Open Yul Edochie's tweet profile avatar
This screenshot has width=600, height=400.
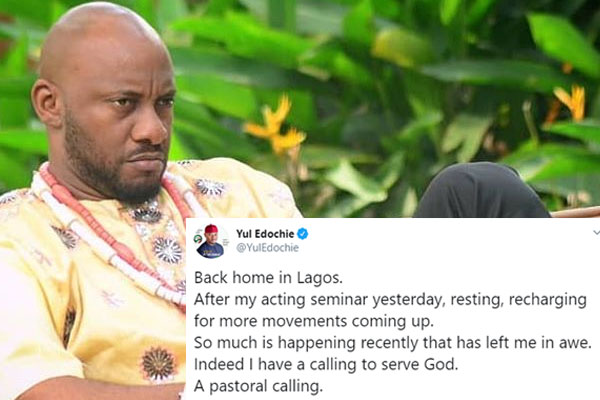210,241
